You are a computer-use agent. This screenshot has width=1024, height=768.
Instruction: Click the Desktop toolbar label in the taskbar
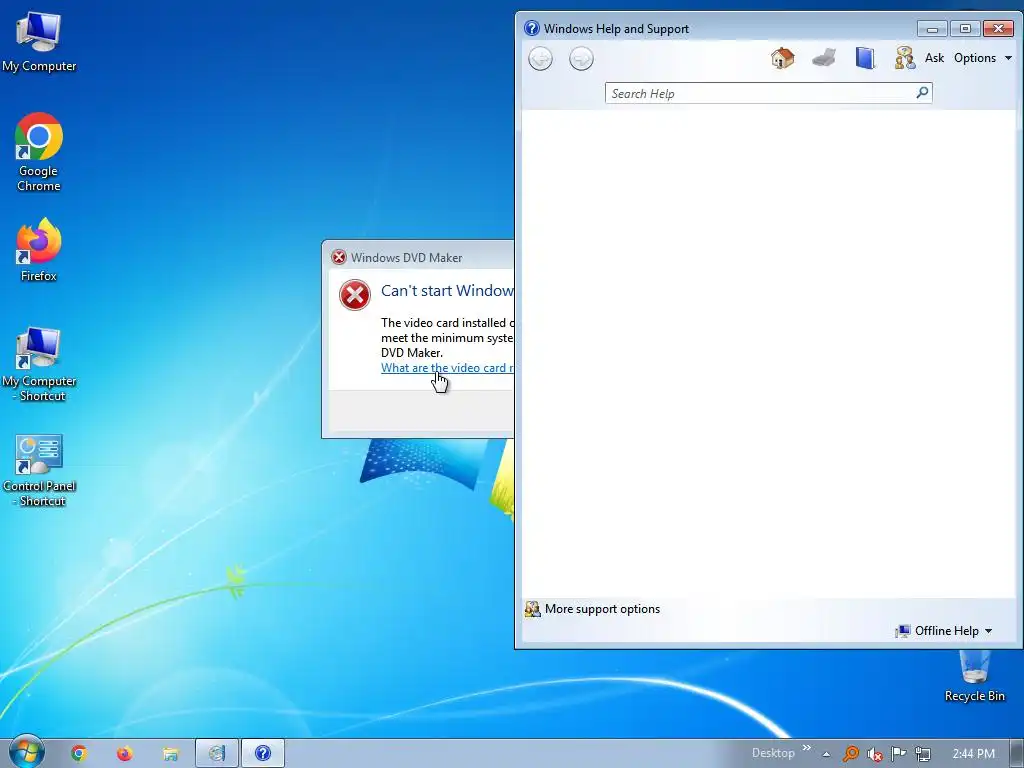(773, 753)
